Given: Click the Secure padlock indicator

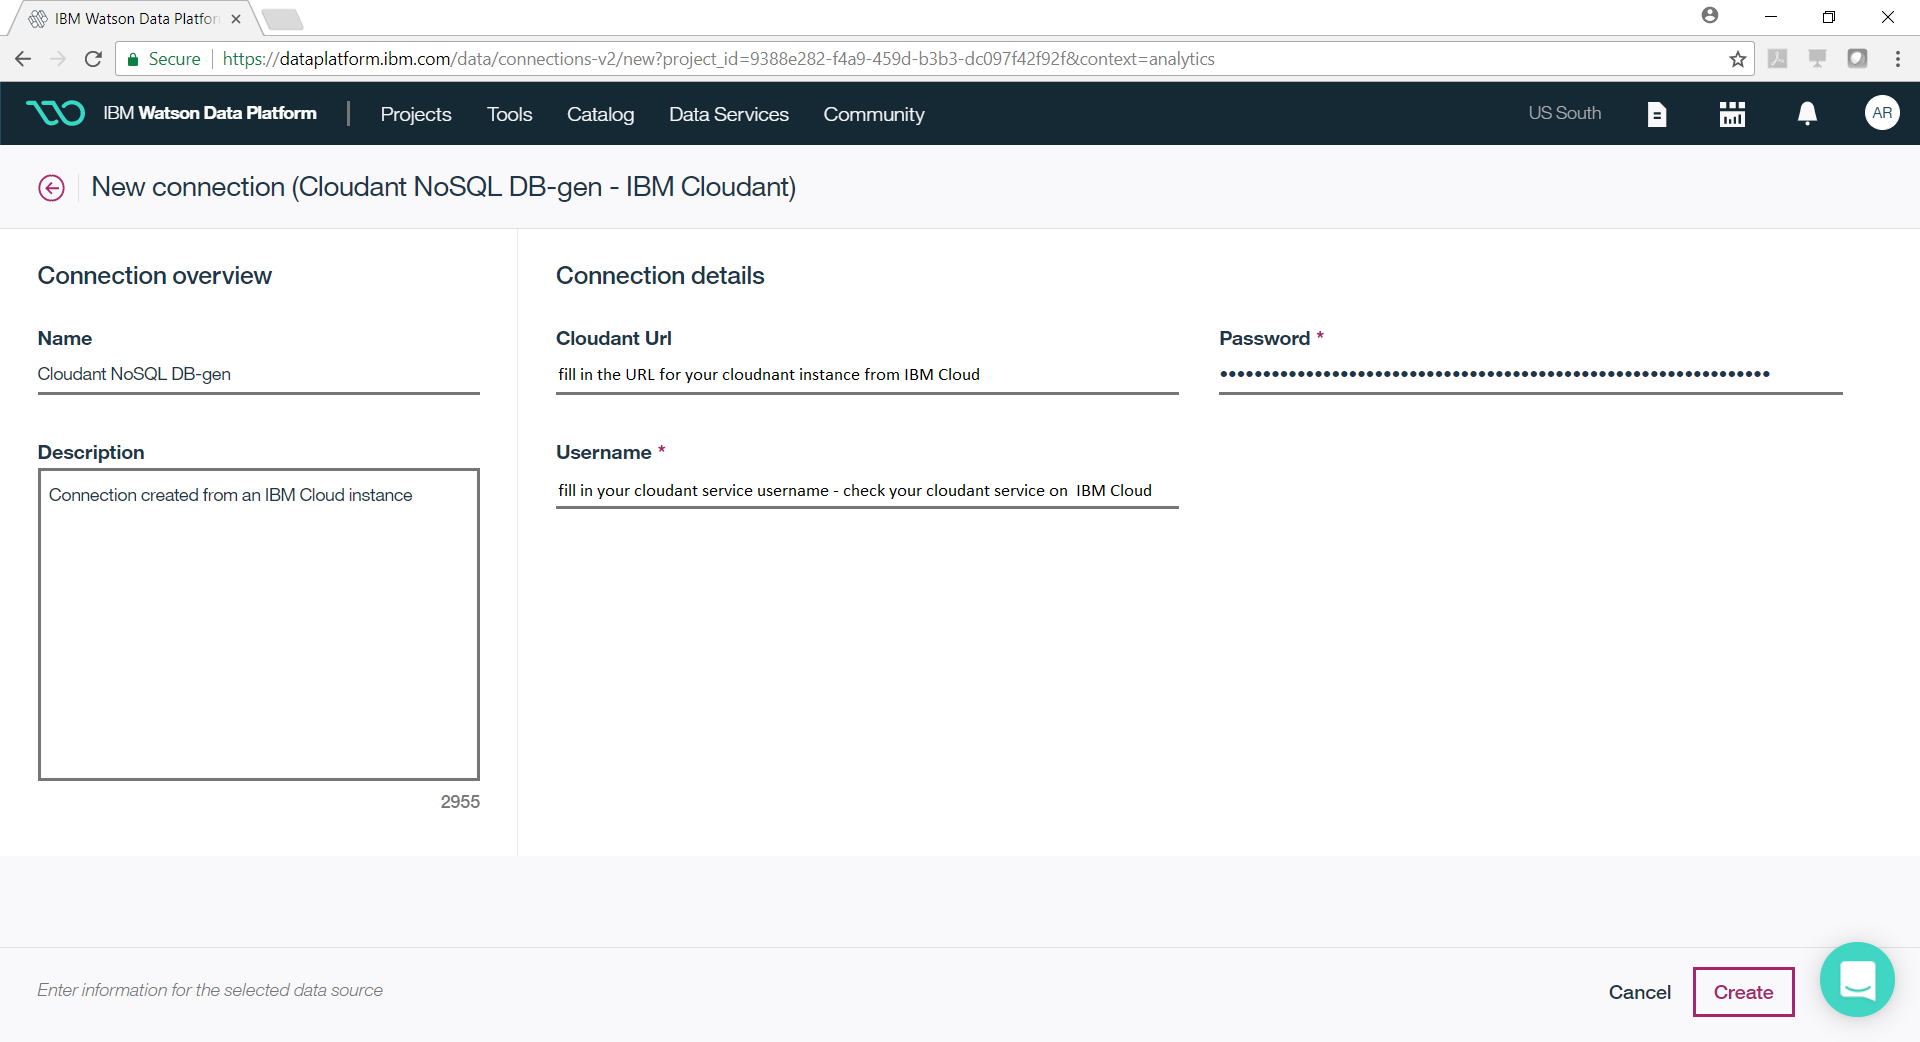Looking at the screenshot, I should tap(164, 59).
